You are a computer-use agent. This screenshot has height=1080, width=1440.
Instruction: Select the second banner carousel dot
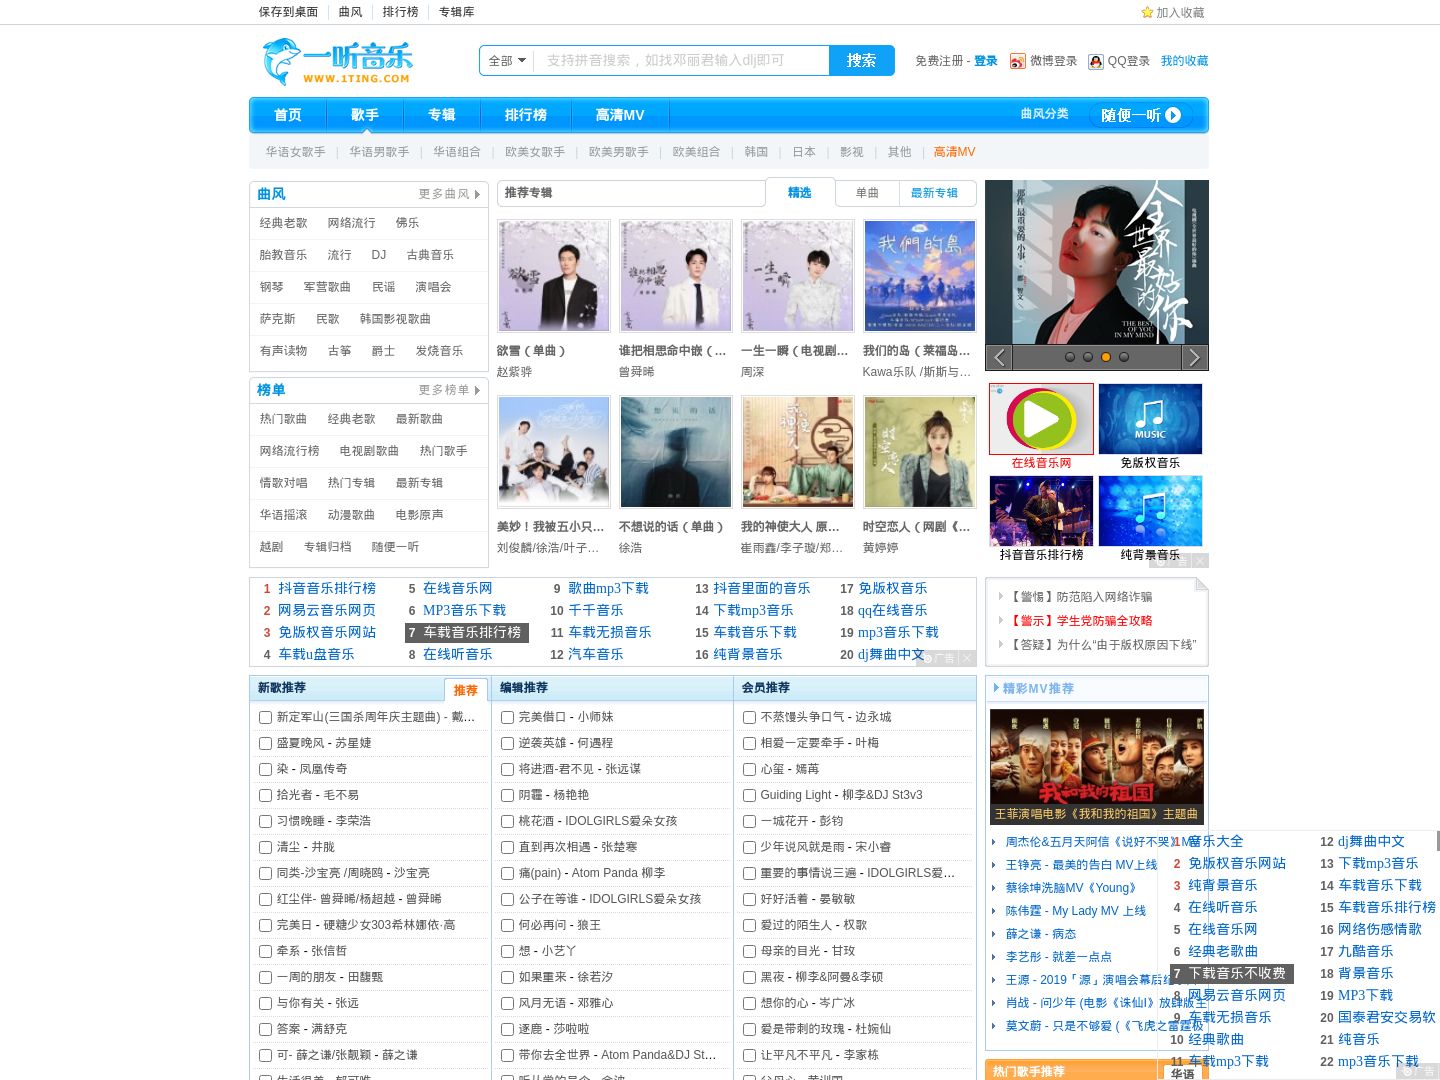(1088, 357)
